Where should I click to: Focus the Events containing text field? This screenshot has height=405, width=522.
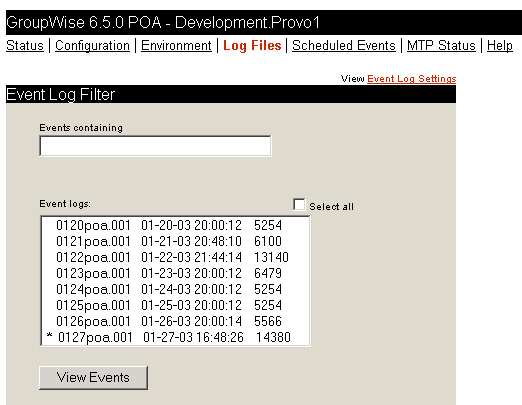pos(155,146)
